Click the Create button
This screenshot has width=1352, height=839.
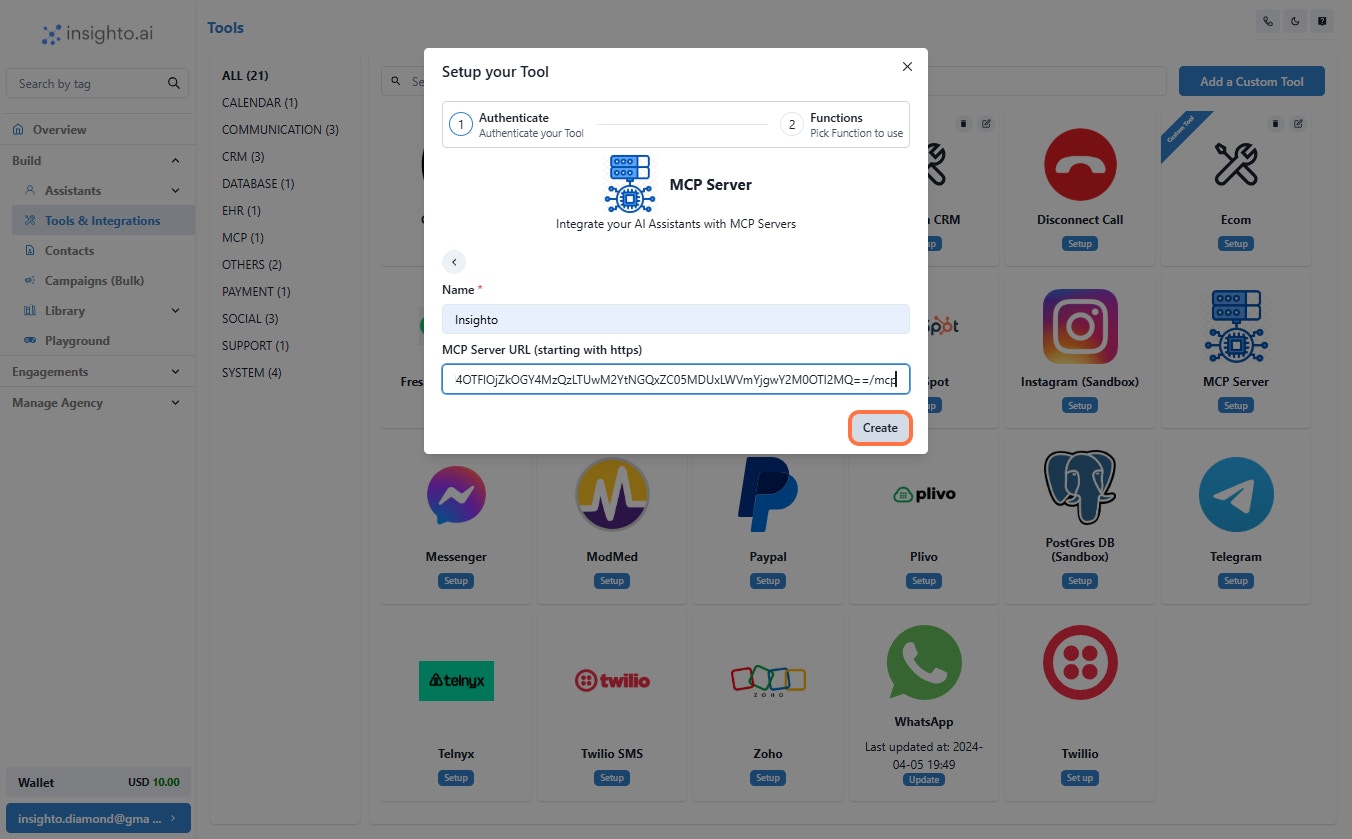coord(880,428)
